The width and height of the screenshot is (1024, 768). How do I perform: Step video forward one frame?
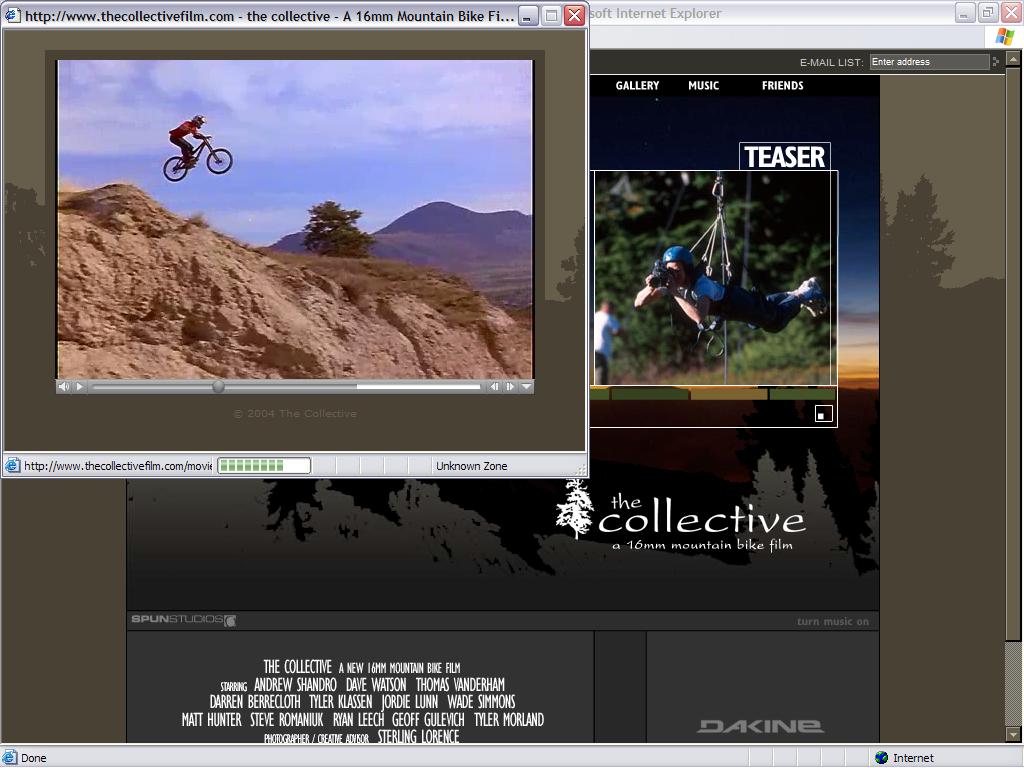(x=510, y=387)
